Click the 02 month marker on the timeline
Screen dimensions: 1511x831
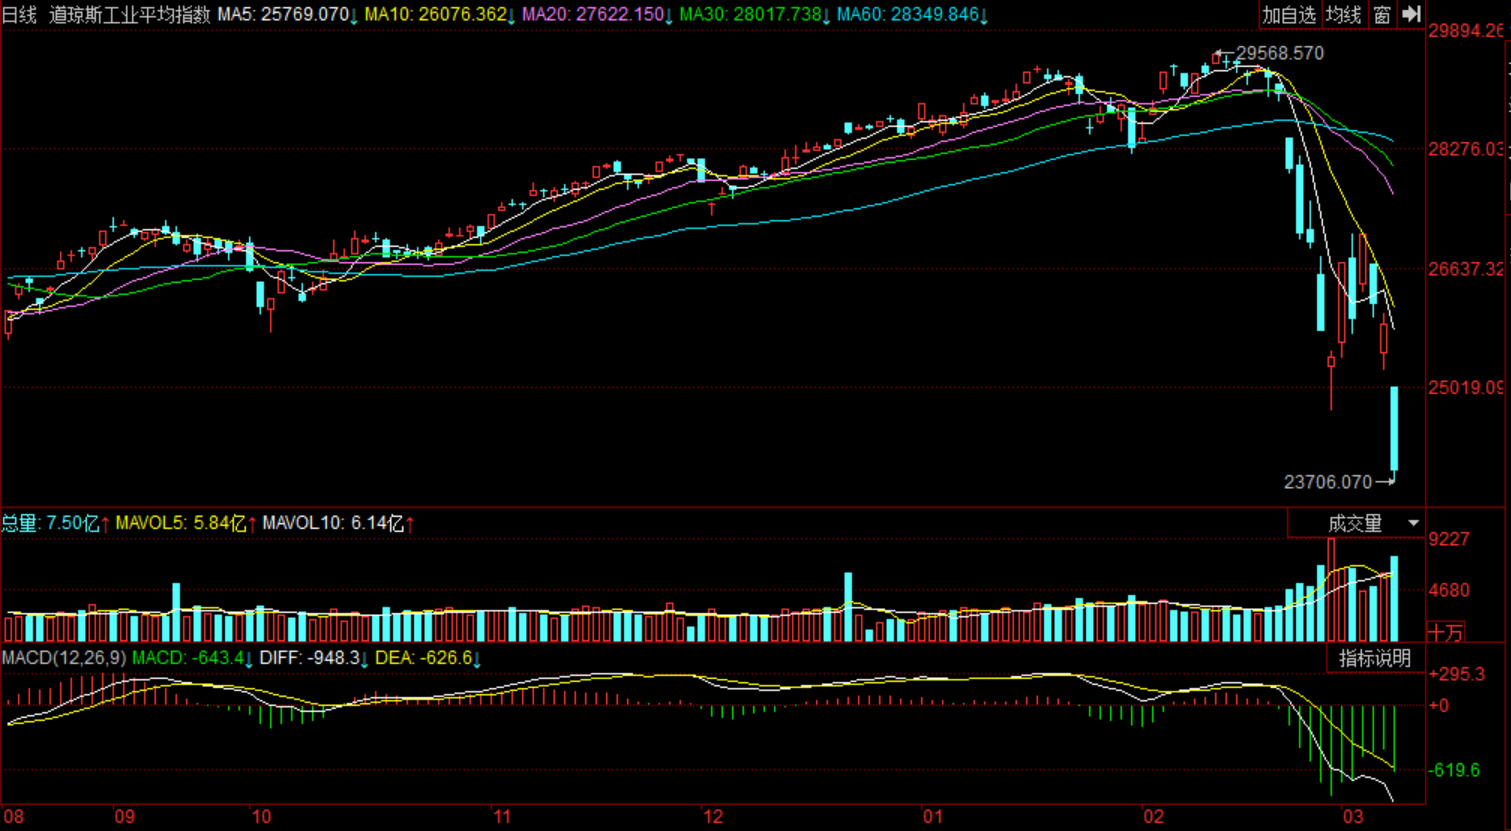[x=1153, y=817]
